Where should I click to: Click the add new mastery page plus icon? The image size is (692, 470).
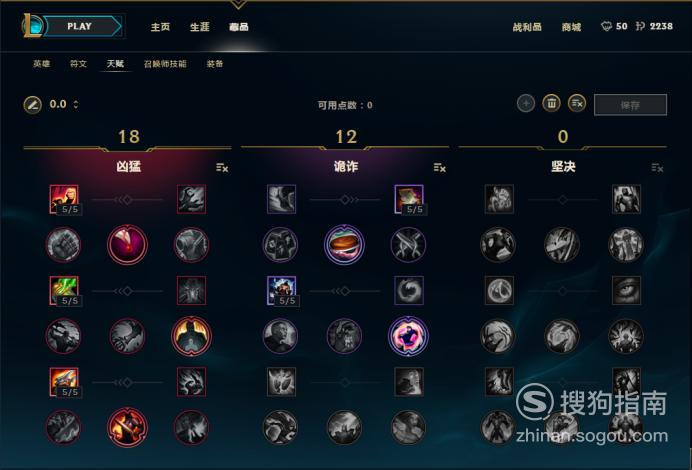(526, 104)
